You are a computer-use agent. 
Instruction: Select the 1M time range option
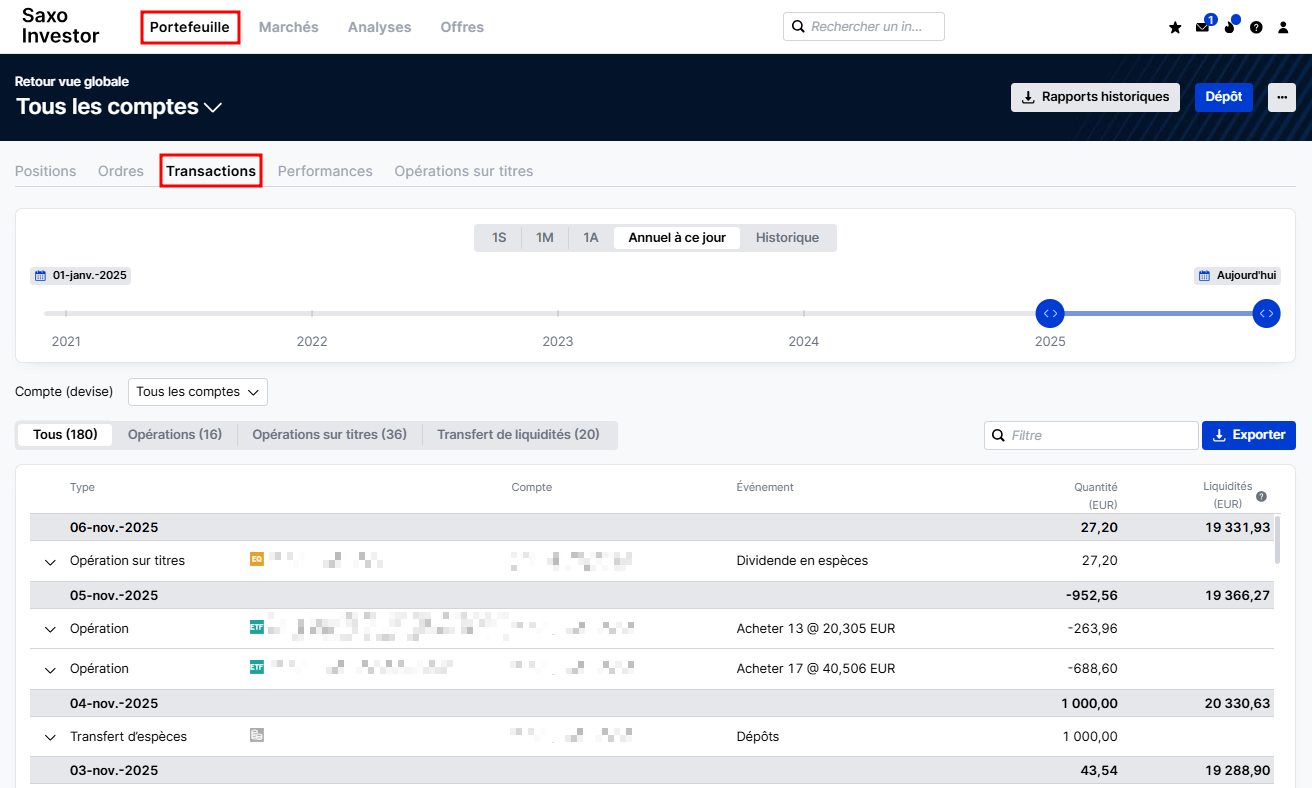coord(544,238)
